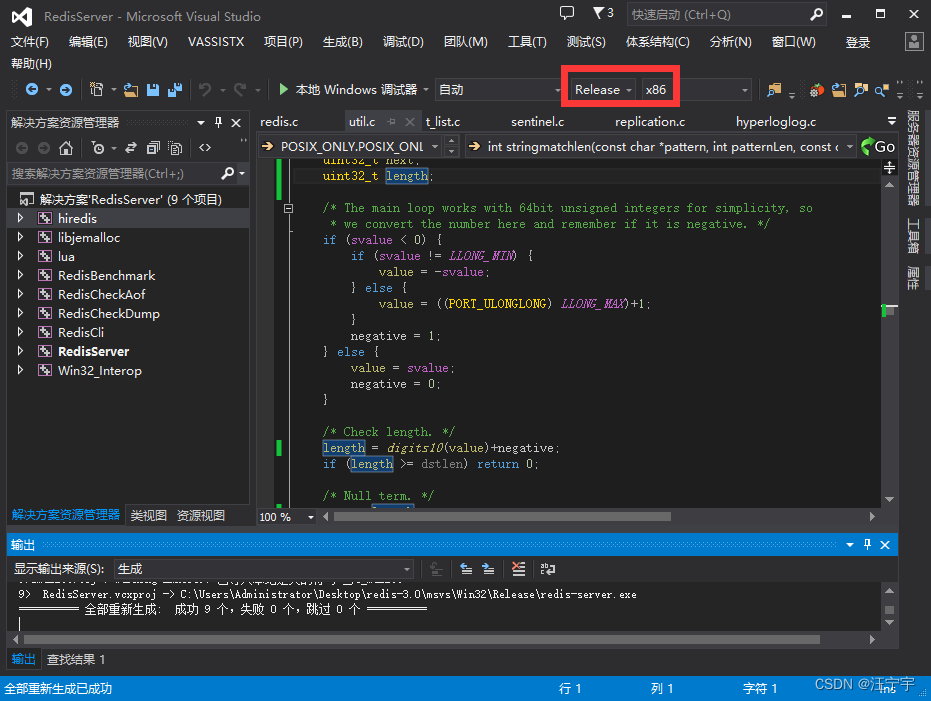Switch to the sentinel.c tab
Screen dimensions: 931x701
[x=537, y=122]
